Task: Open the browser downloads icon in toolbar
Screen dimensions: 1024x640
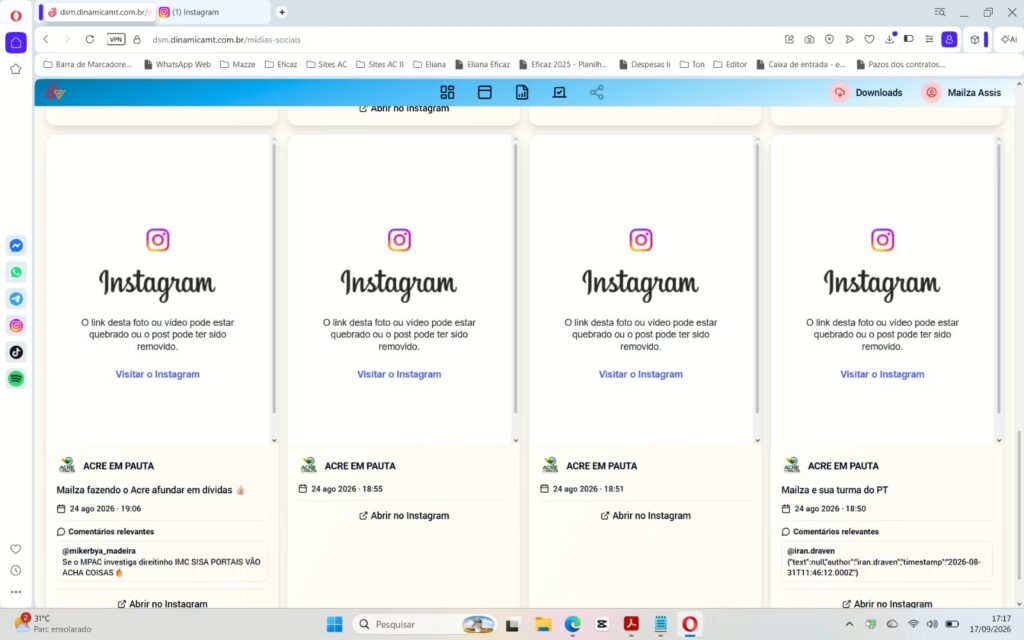Action: (889, 39)
